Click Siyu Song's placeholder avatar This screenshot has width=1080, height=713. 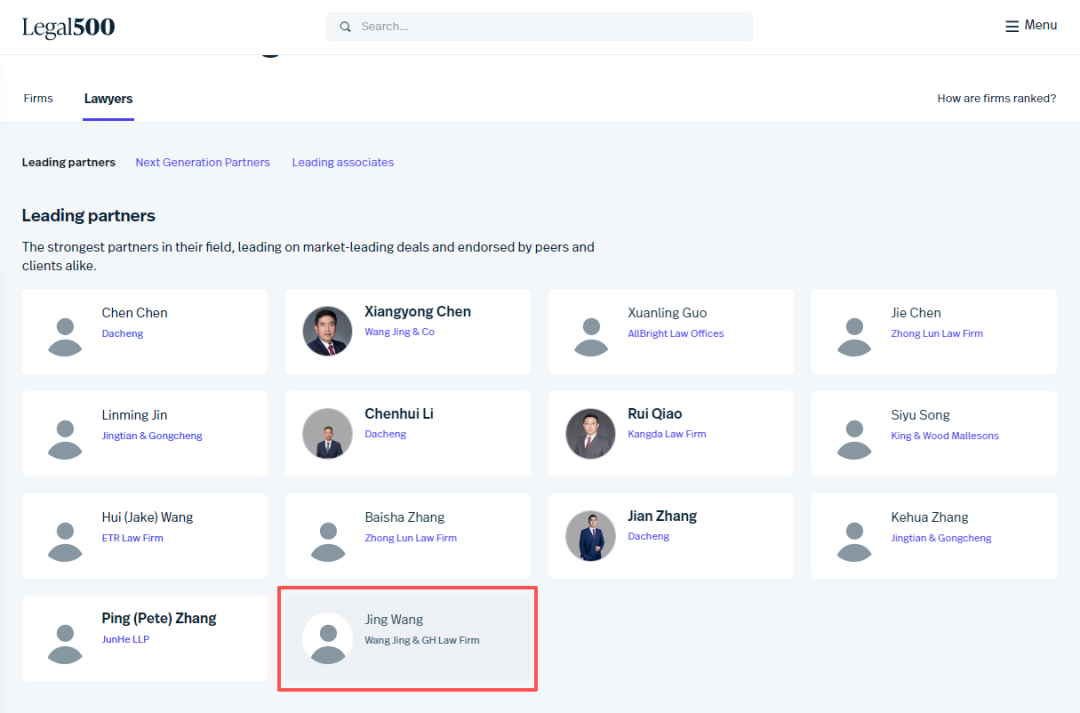coord(854,439)
